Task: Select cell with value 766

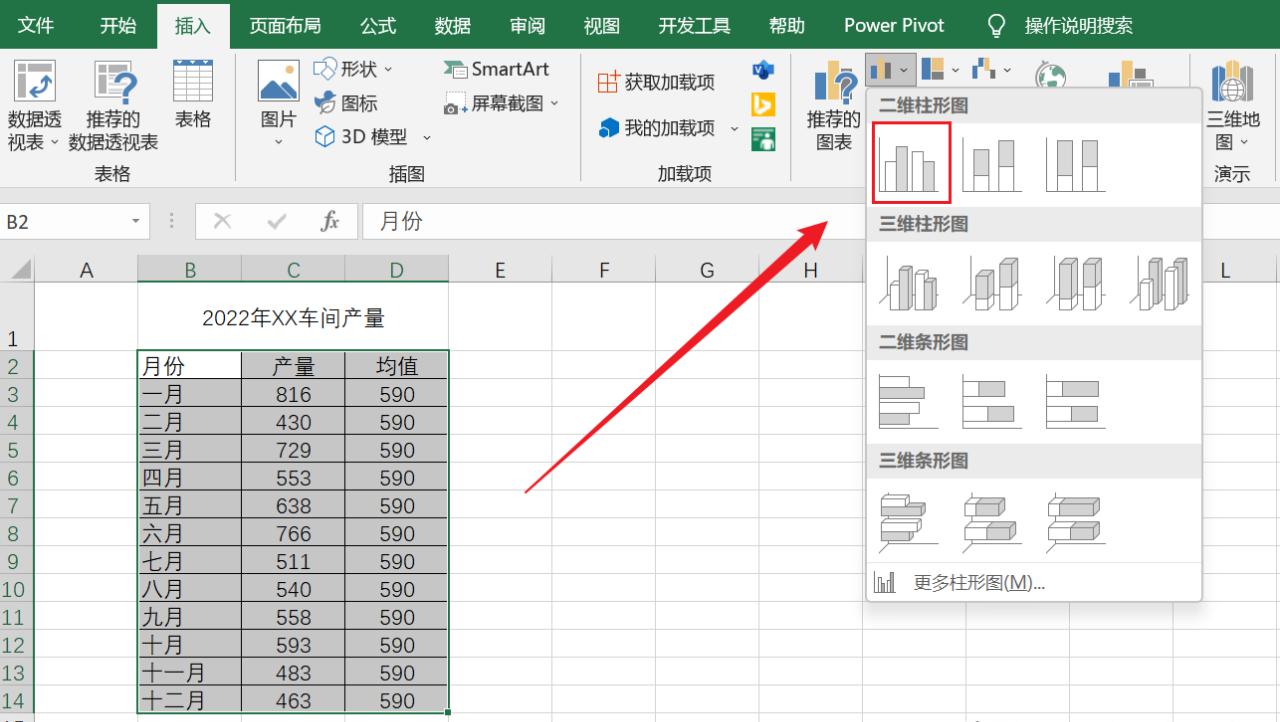Action: [x=293, y=533]
